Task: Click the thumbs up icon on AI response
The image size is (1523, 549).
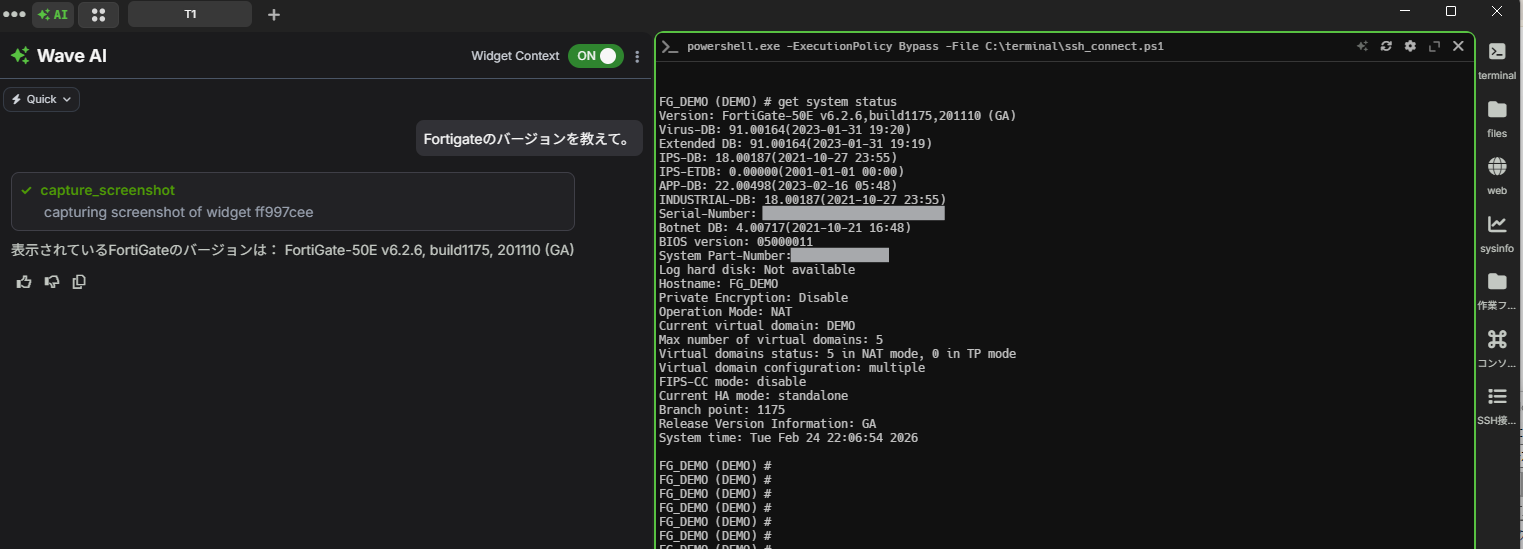Action: [x=24, y=282]
